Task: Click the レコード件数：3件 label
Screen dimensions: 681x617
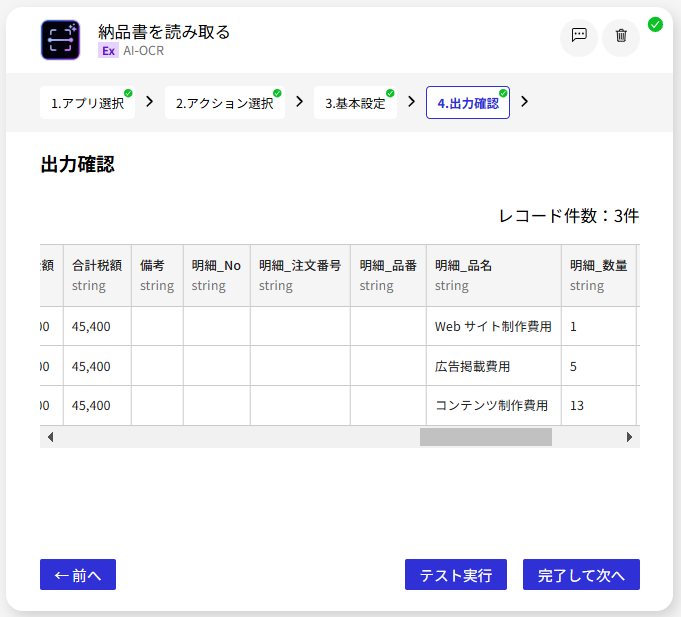Action: 569,216
